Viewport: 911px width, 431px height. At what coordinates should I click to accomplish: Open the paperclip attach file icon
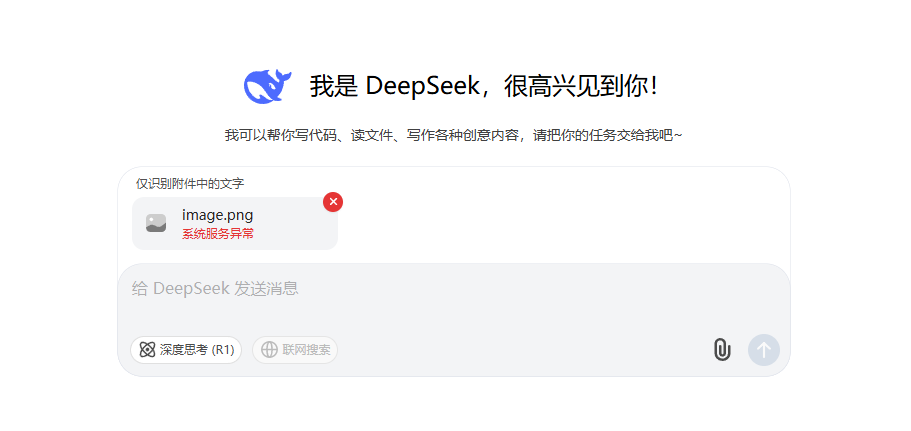(722, 350)
